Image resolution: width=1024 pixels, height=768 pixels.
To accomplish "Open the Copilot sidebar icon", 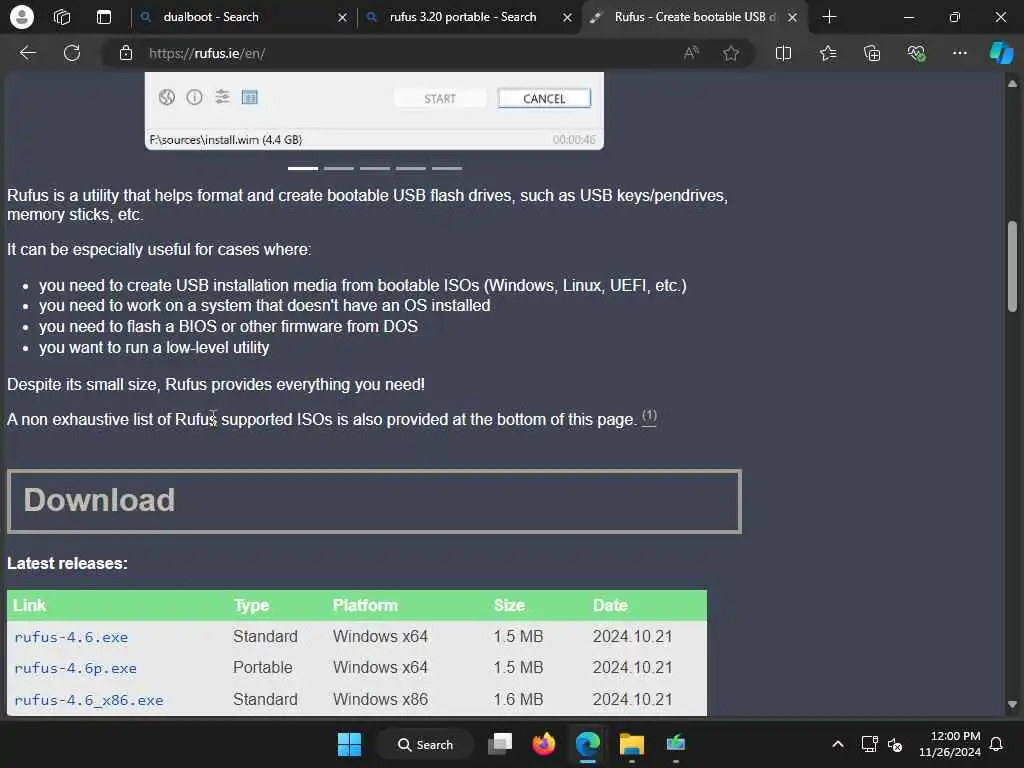I will pyautogui.click(x=1001, y=53).
